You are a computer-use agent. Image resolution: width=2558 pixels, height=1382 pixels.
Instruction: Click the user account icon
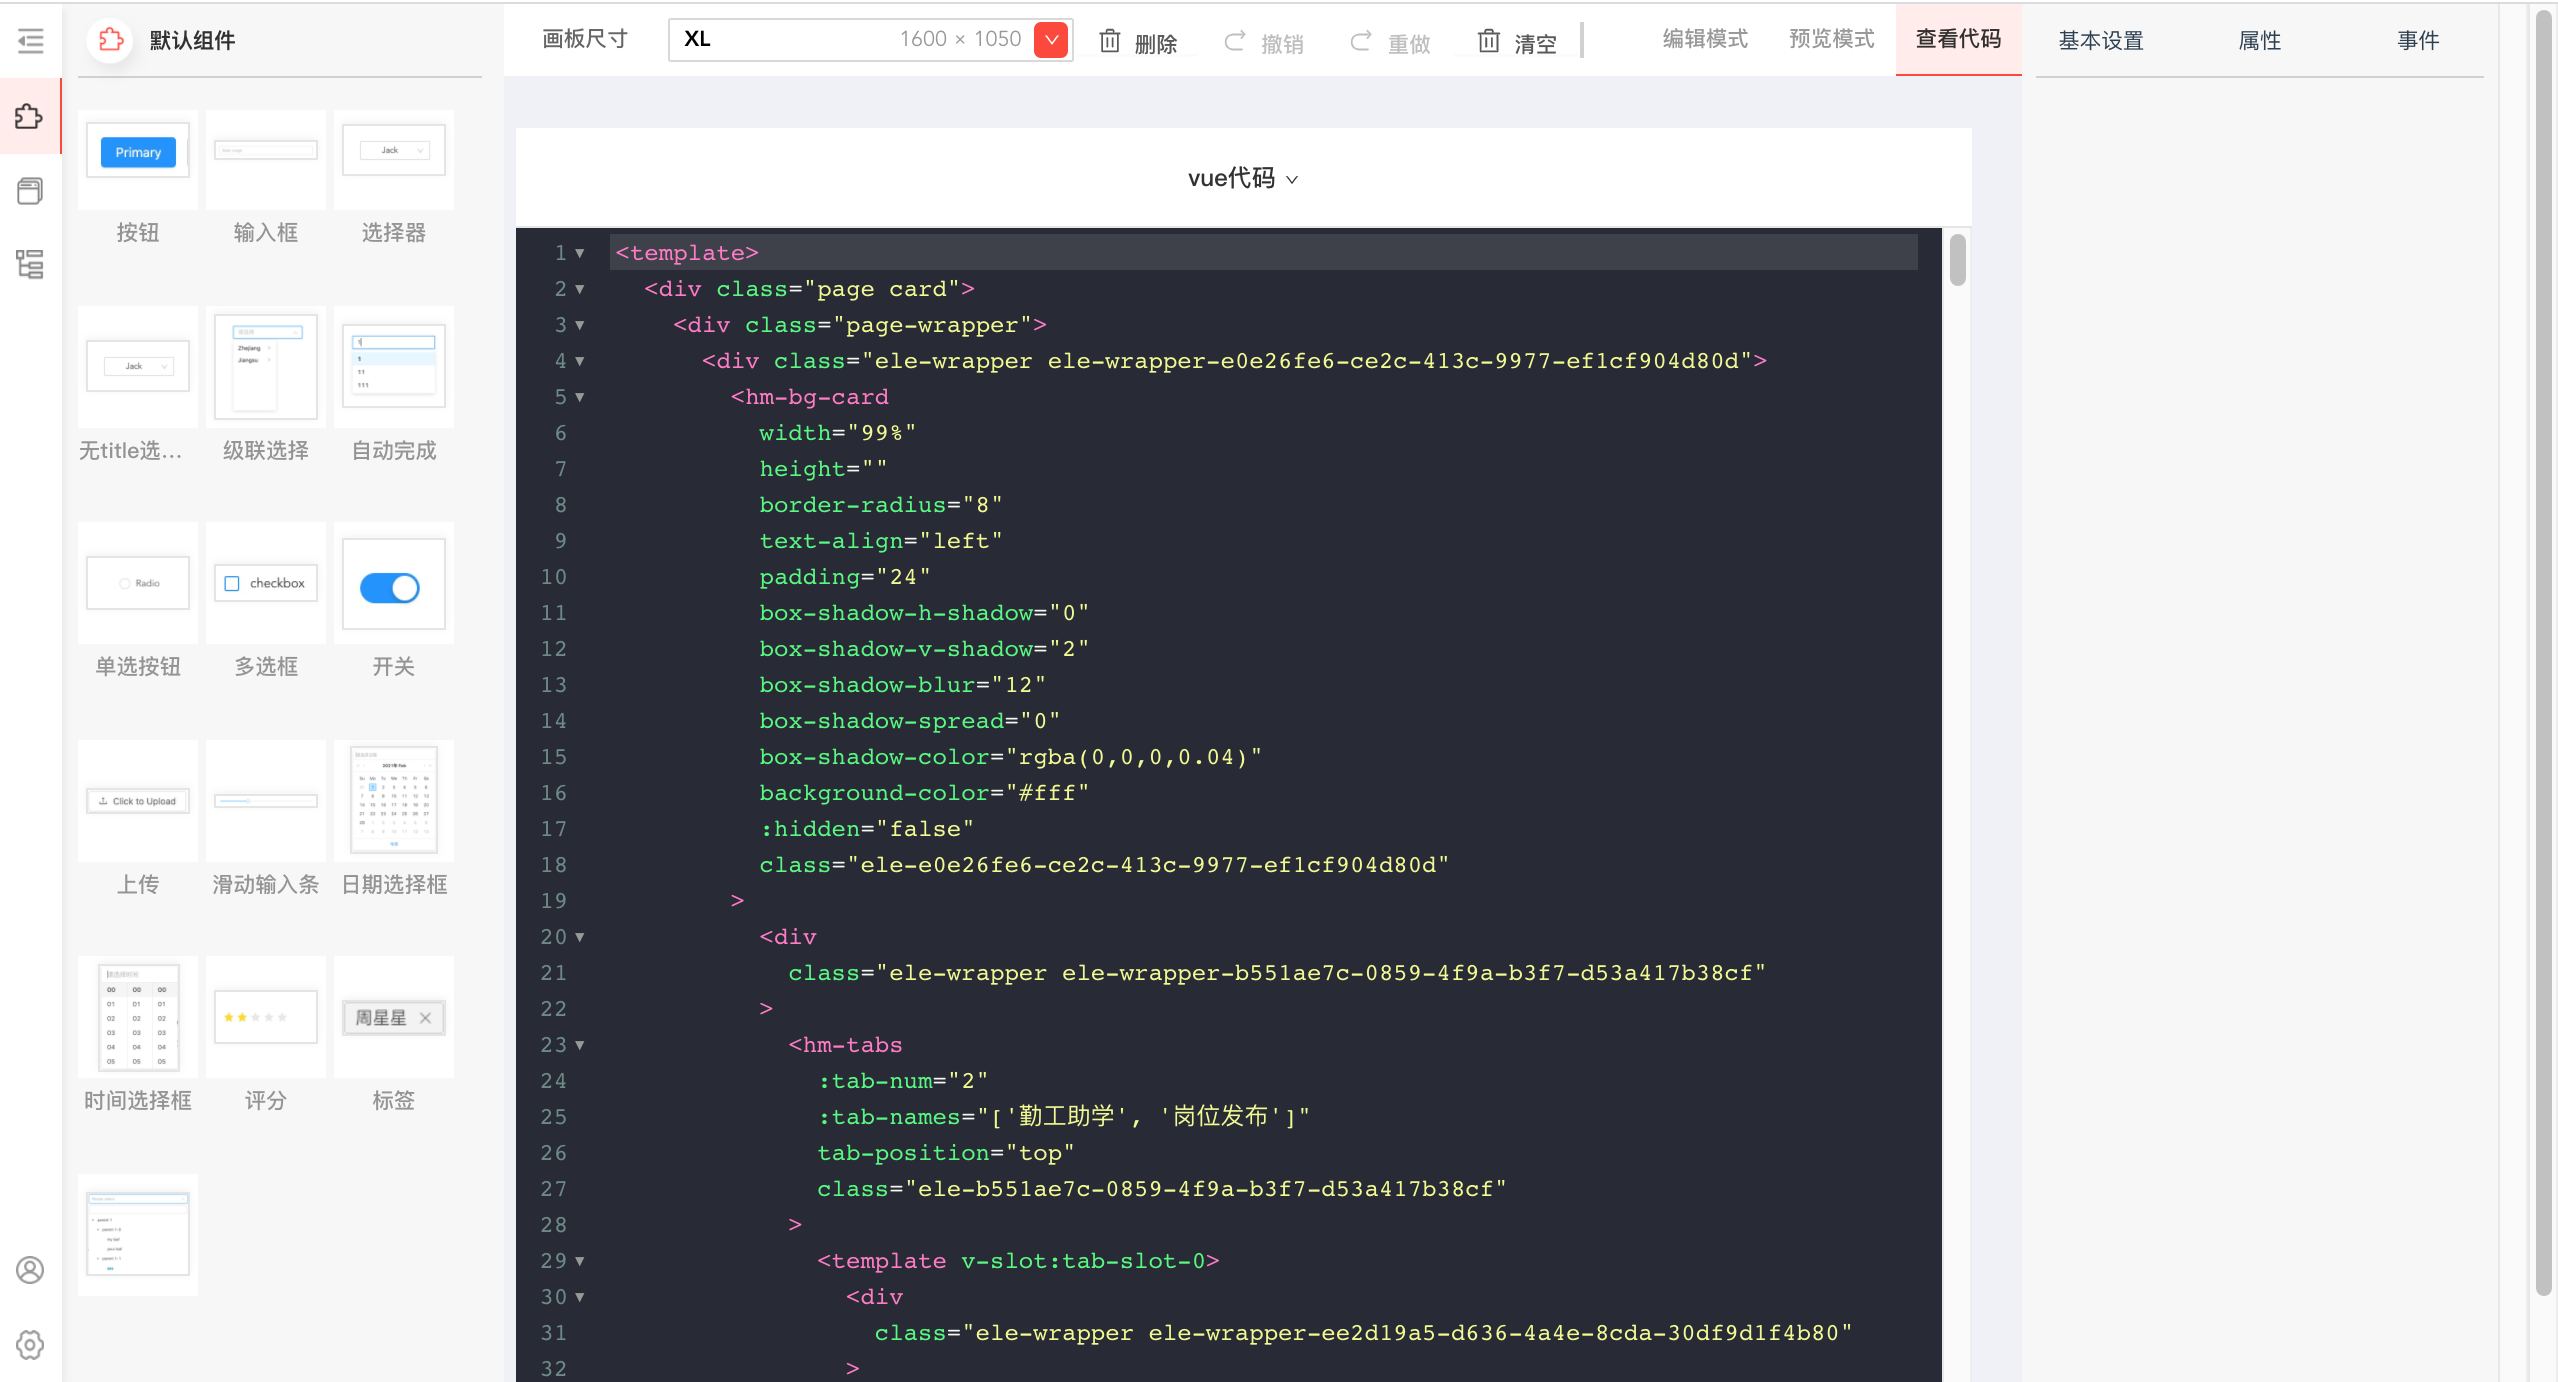pos(30,1270)
